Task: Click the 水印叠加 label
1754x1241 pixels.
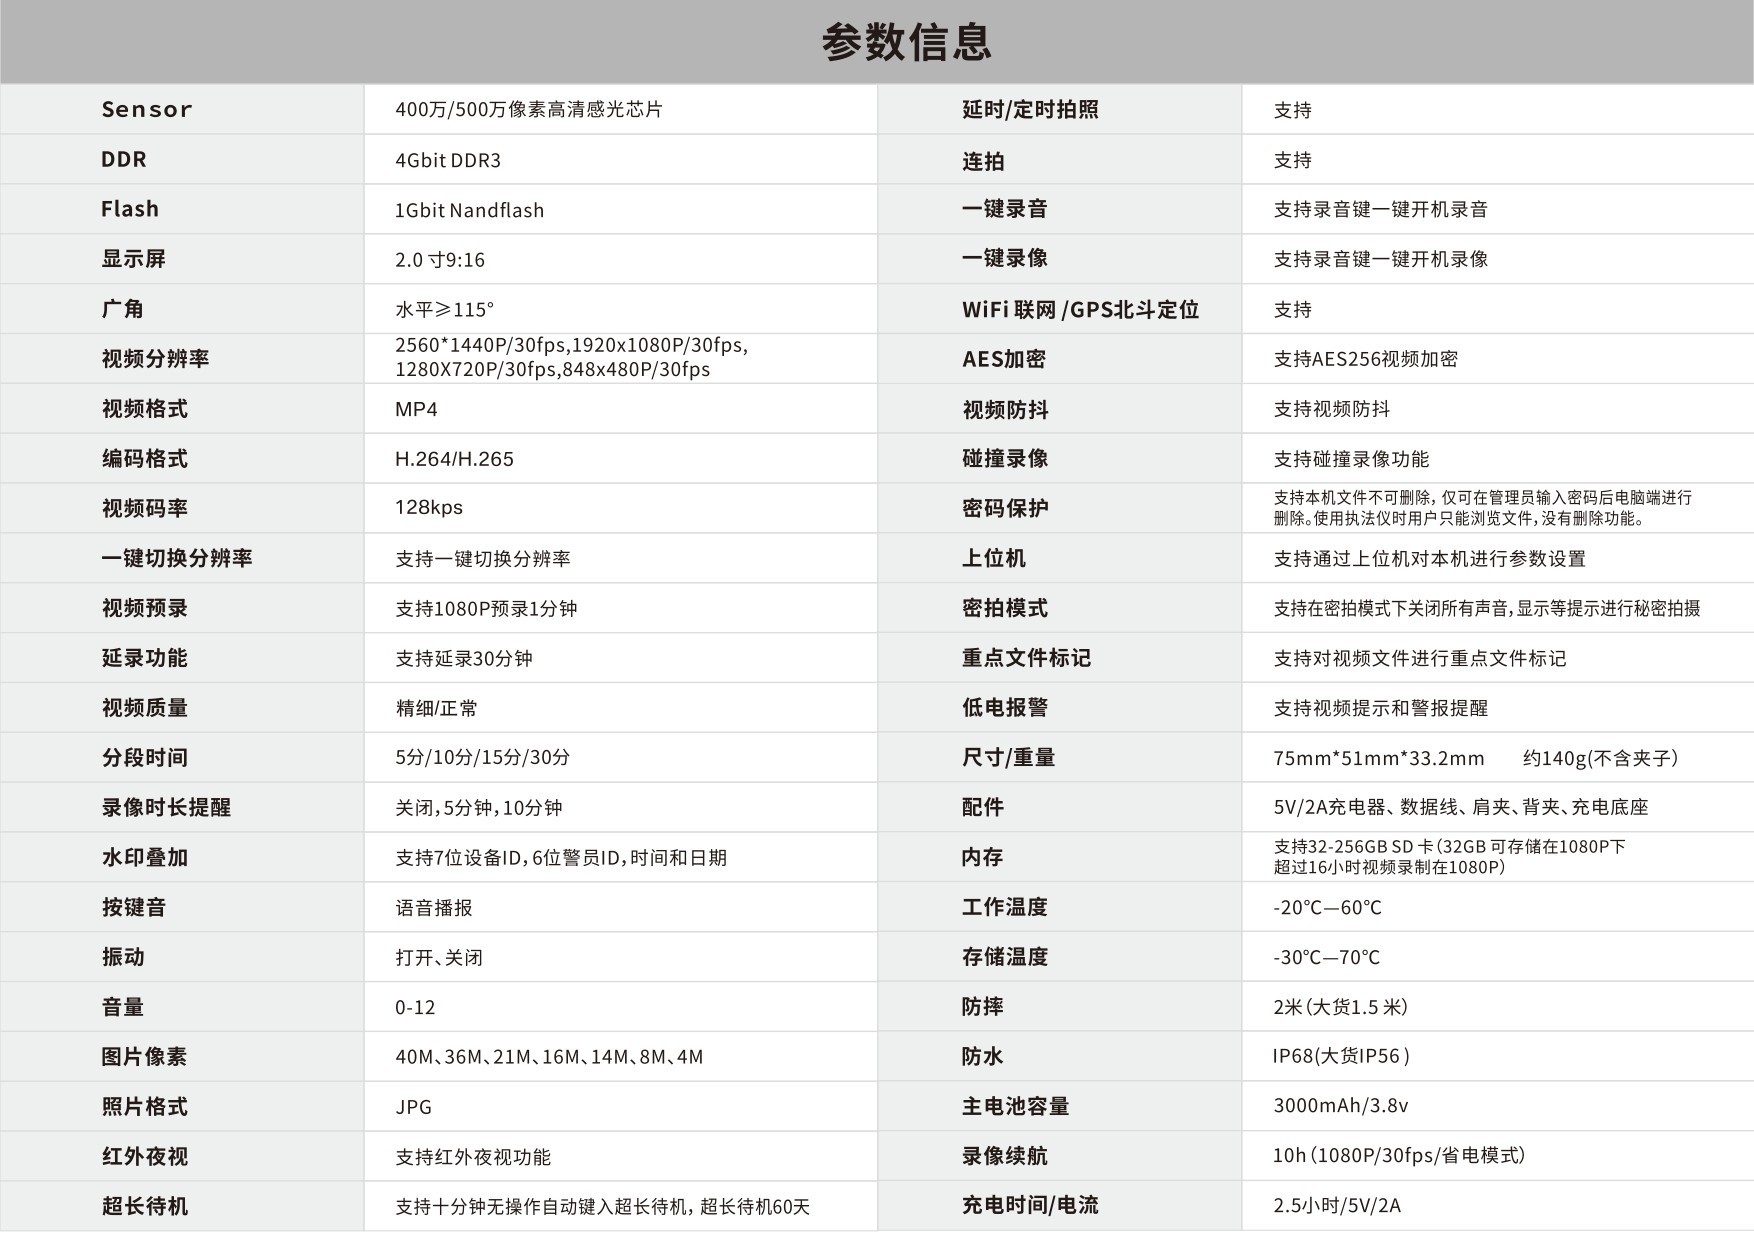Action: 144,857
